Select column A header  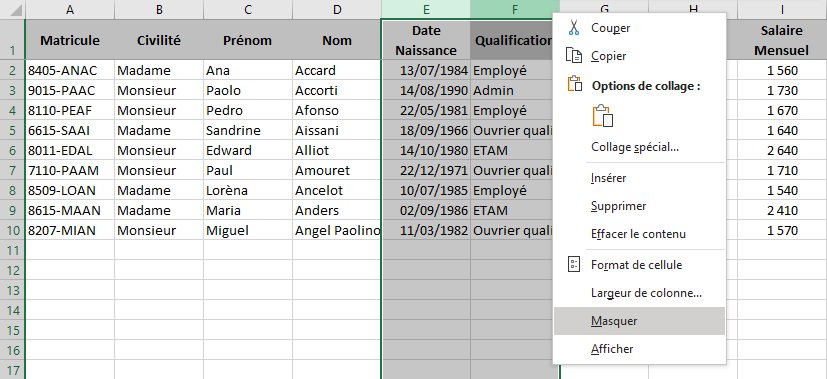pos(70,9)
